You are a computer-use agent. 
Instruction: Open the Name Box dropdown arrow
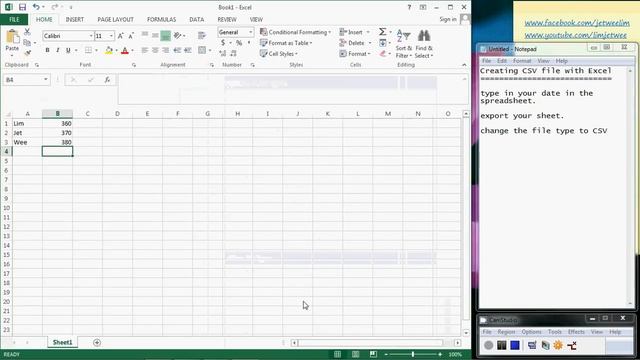click(x=46, y=80)
